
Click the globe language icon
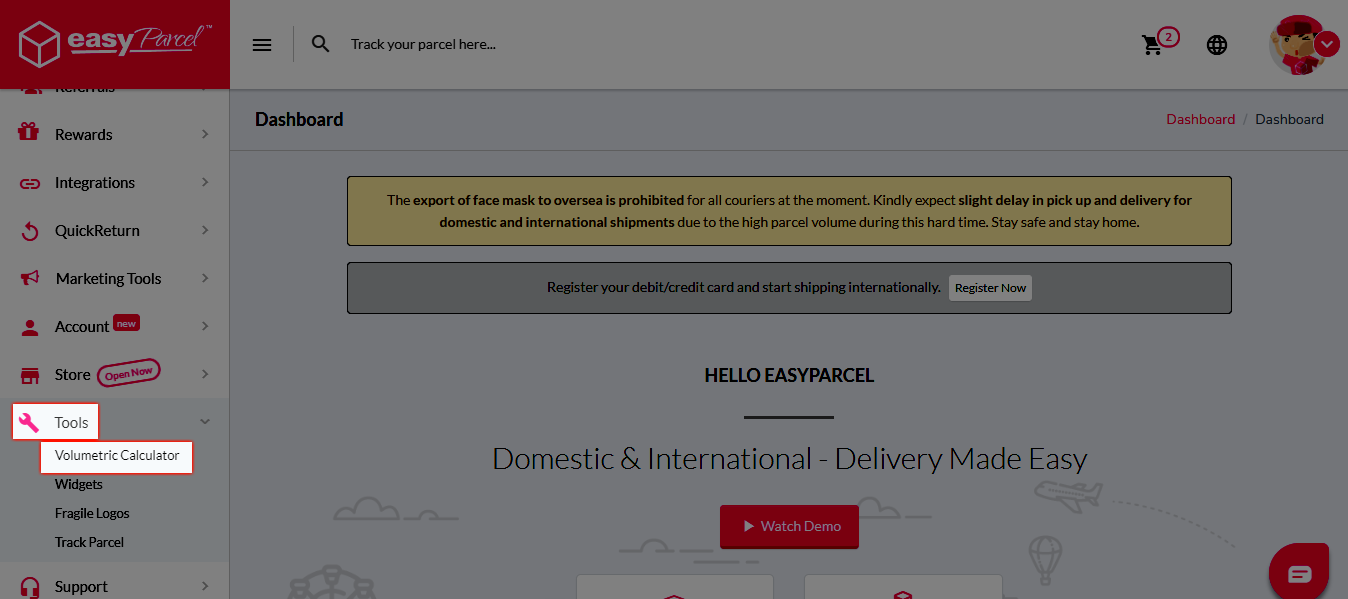pyautogui.click(x=1216, y=44)
